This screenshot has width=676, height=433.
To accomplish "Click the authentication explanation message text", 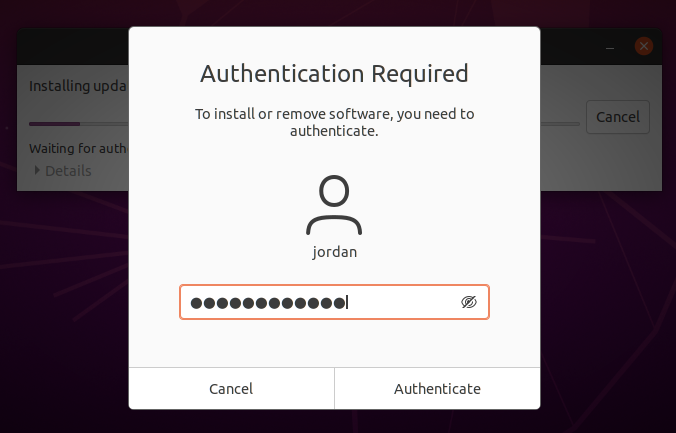I will (334, 122).
